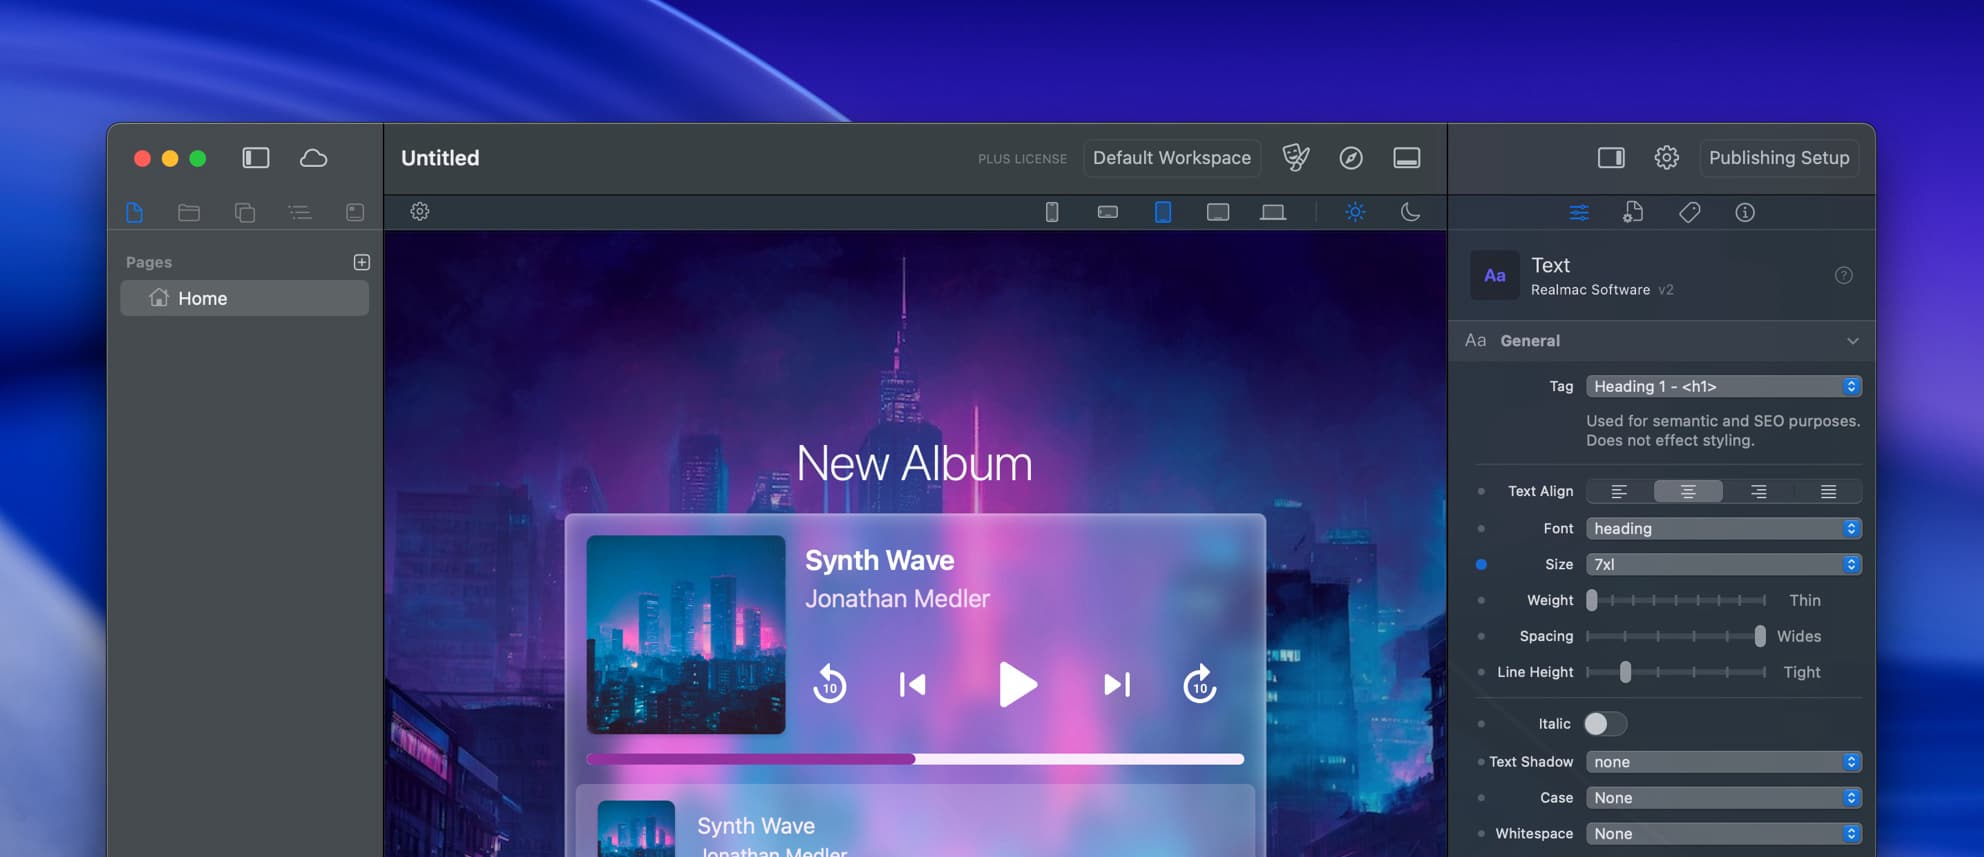Viewport: 1984px width, 857px height.
Task: Toggle the left sidebar panel icon
Action: point(256,158)
